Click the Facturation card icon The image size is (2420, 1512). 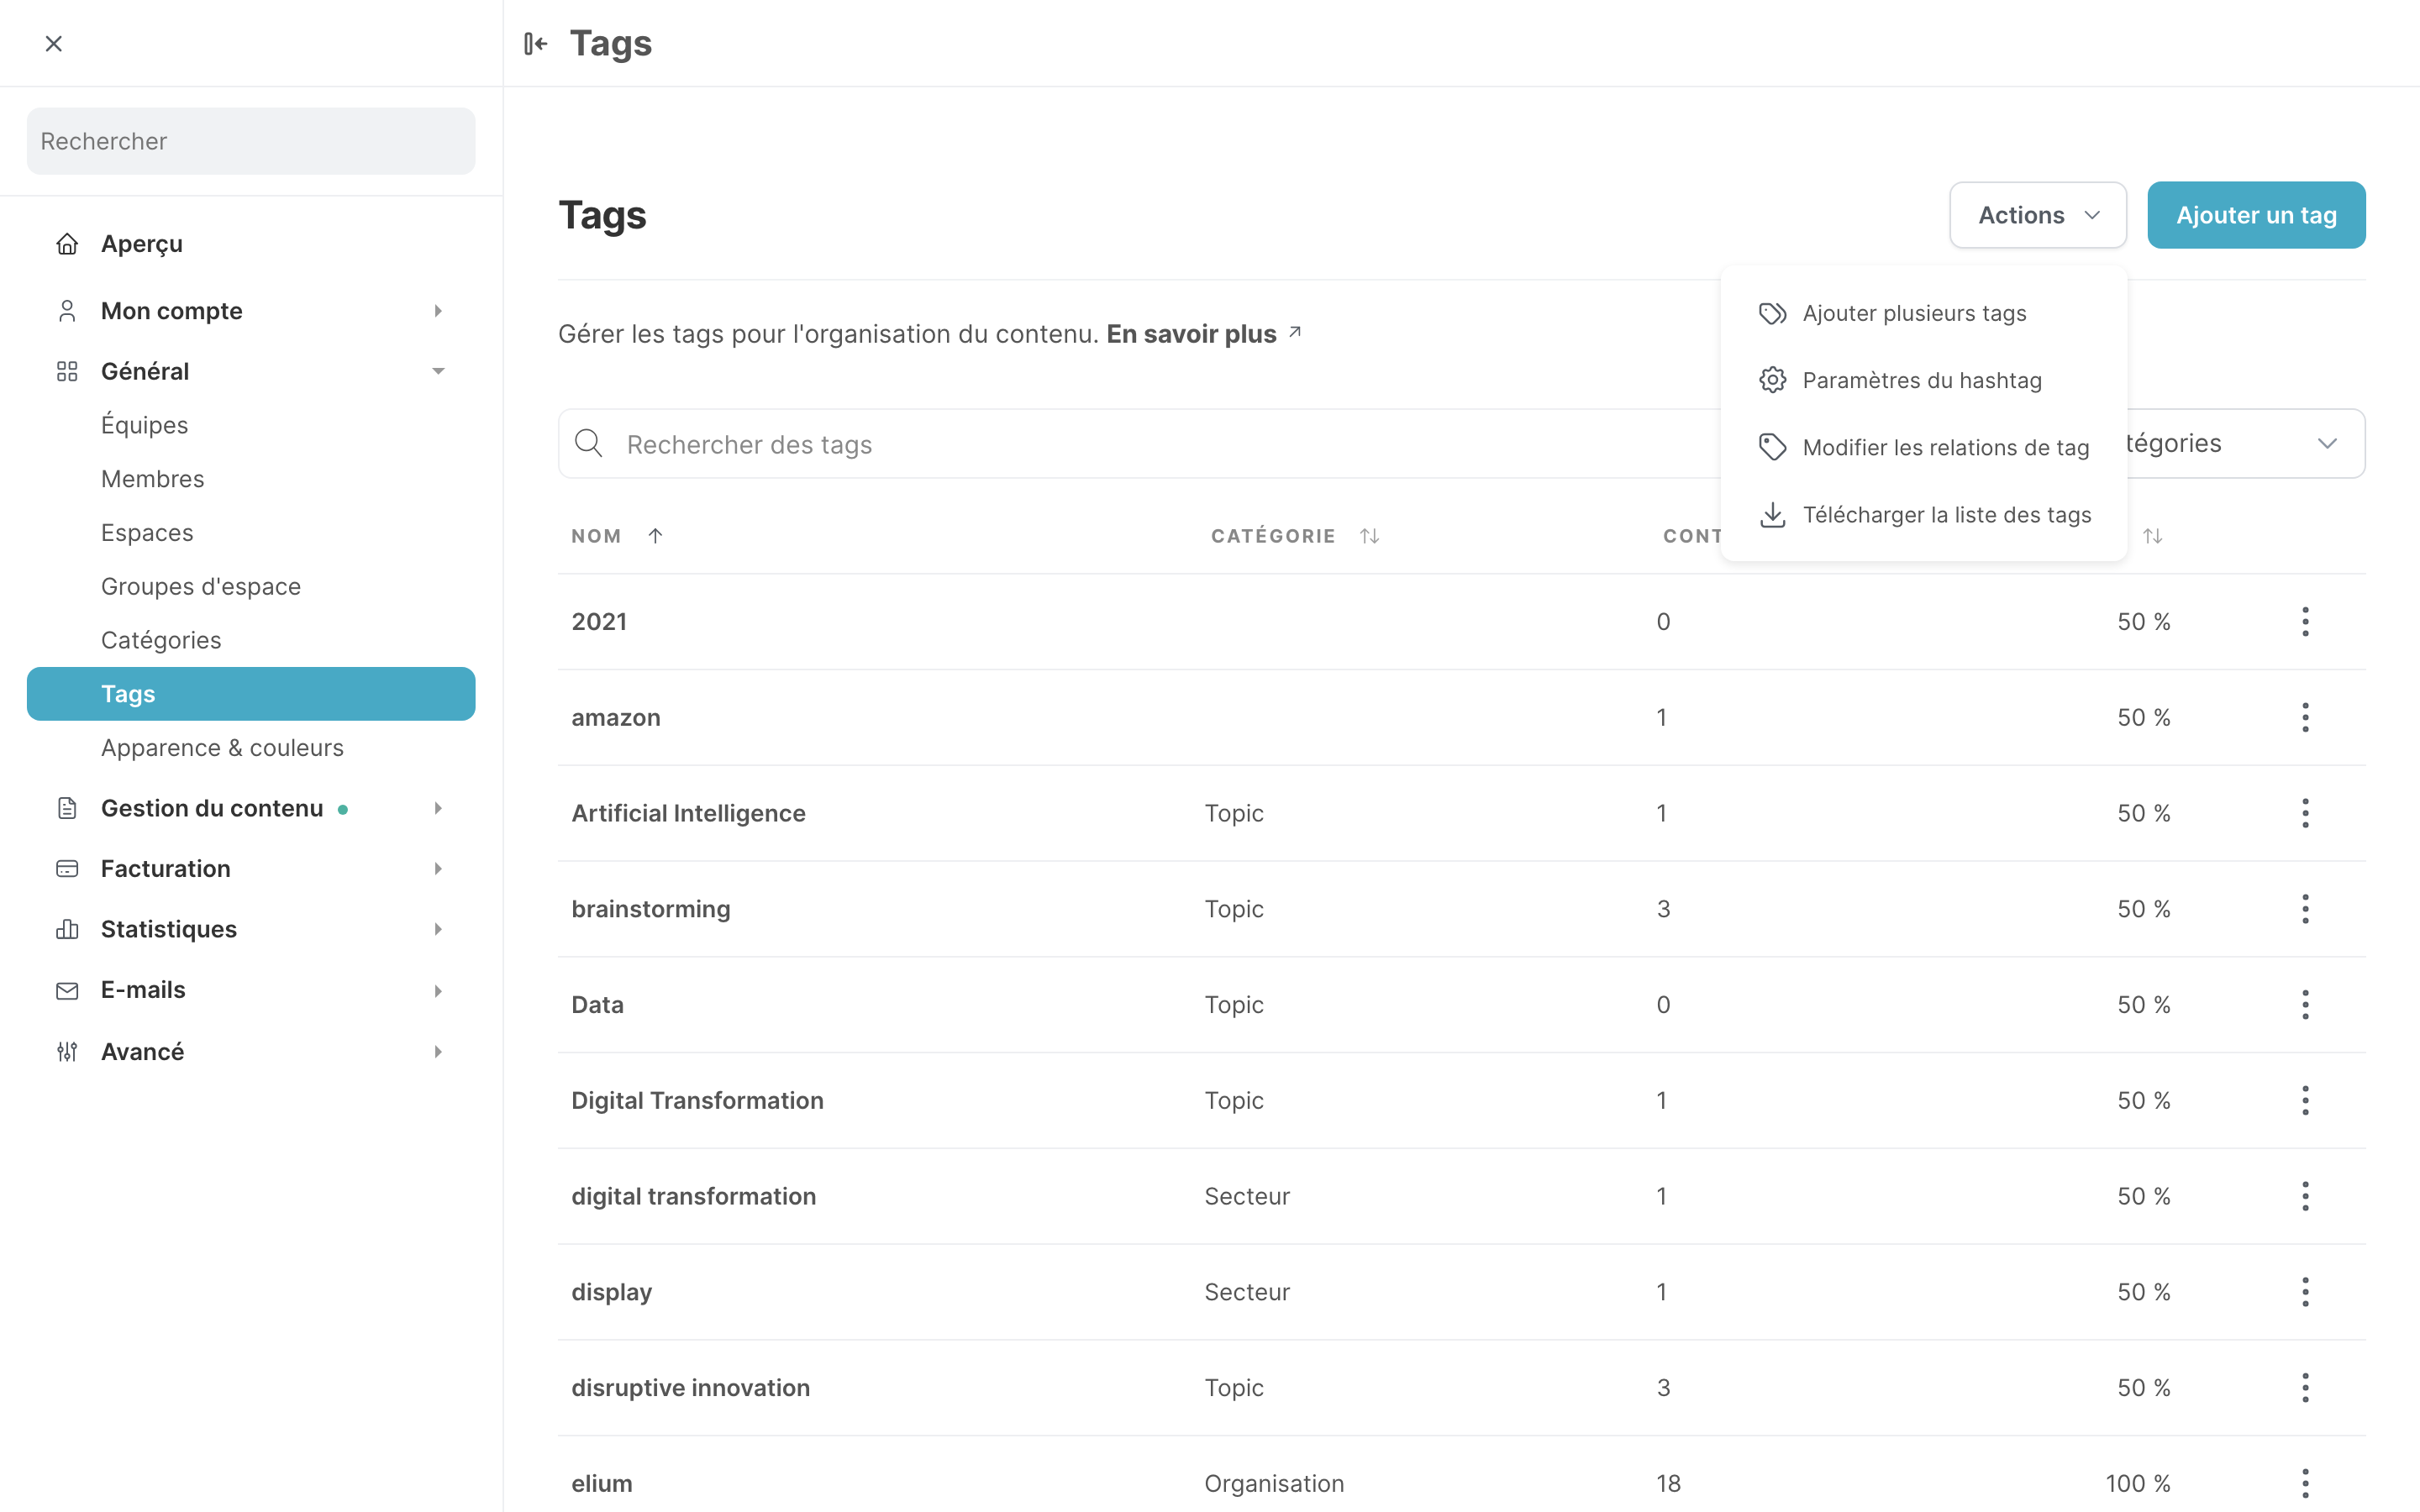[x=67, y=868]
